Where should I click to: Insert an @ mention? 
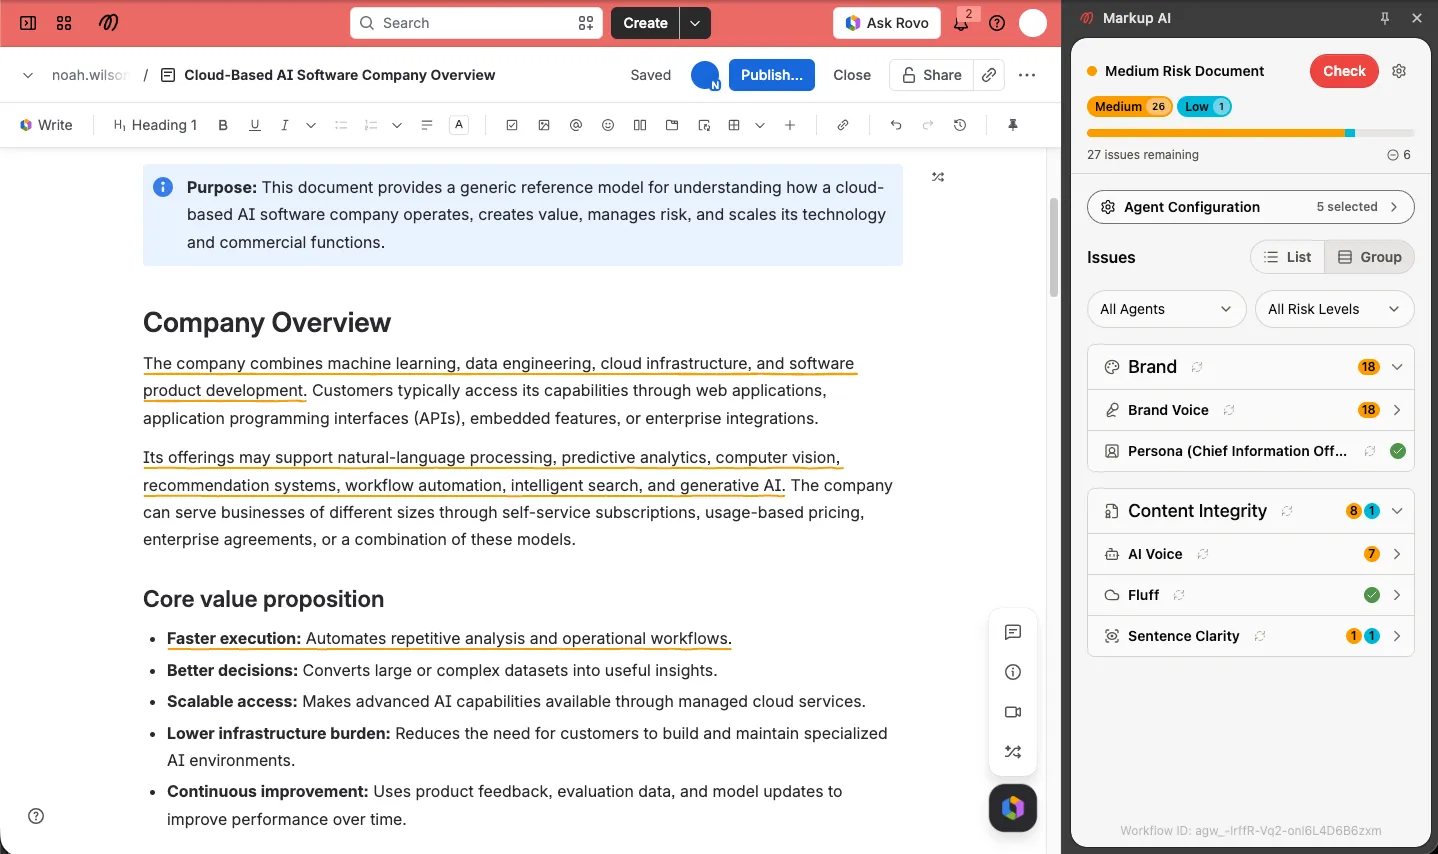click(576, 125)
